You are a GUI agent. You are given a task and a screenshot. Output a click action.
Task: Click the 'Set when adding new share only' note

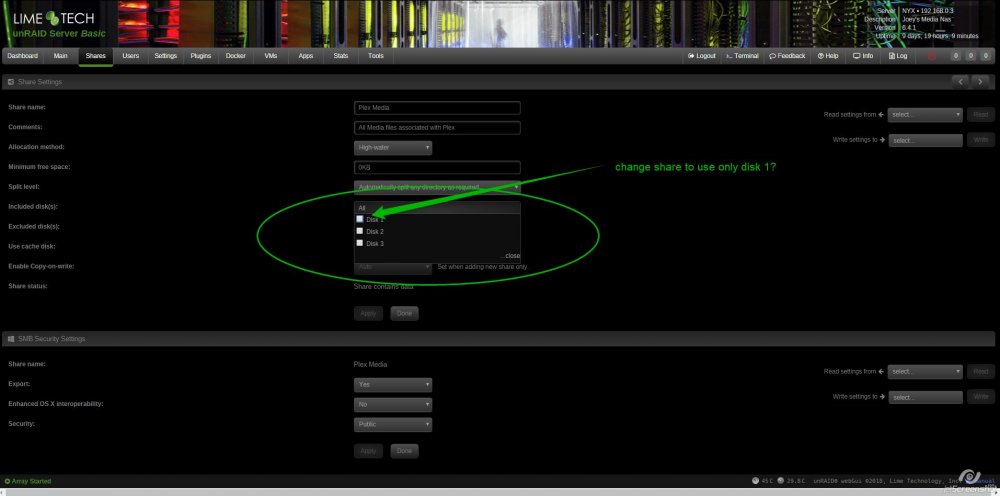click(482, 267)
